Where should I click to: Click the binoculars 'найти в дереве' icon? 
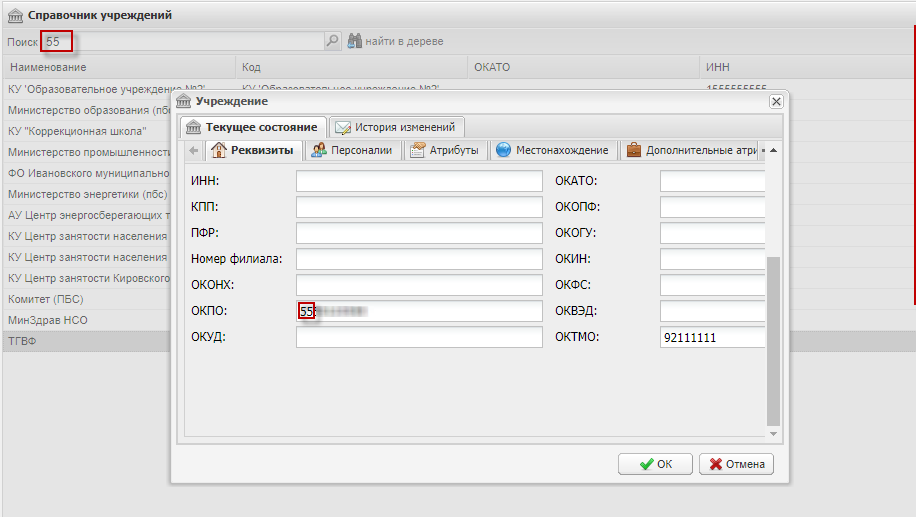[354, 41]
